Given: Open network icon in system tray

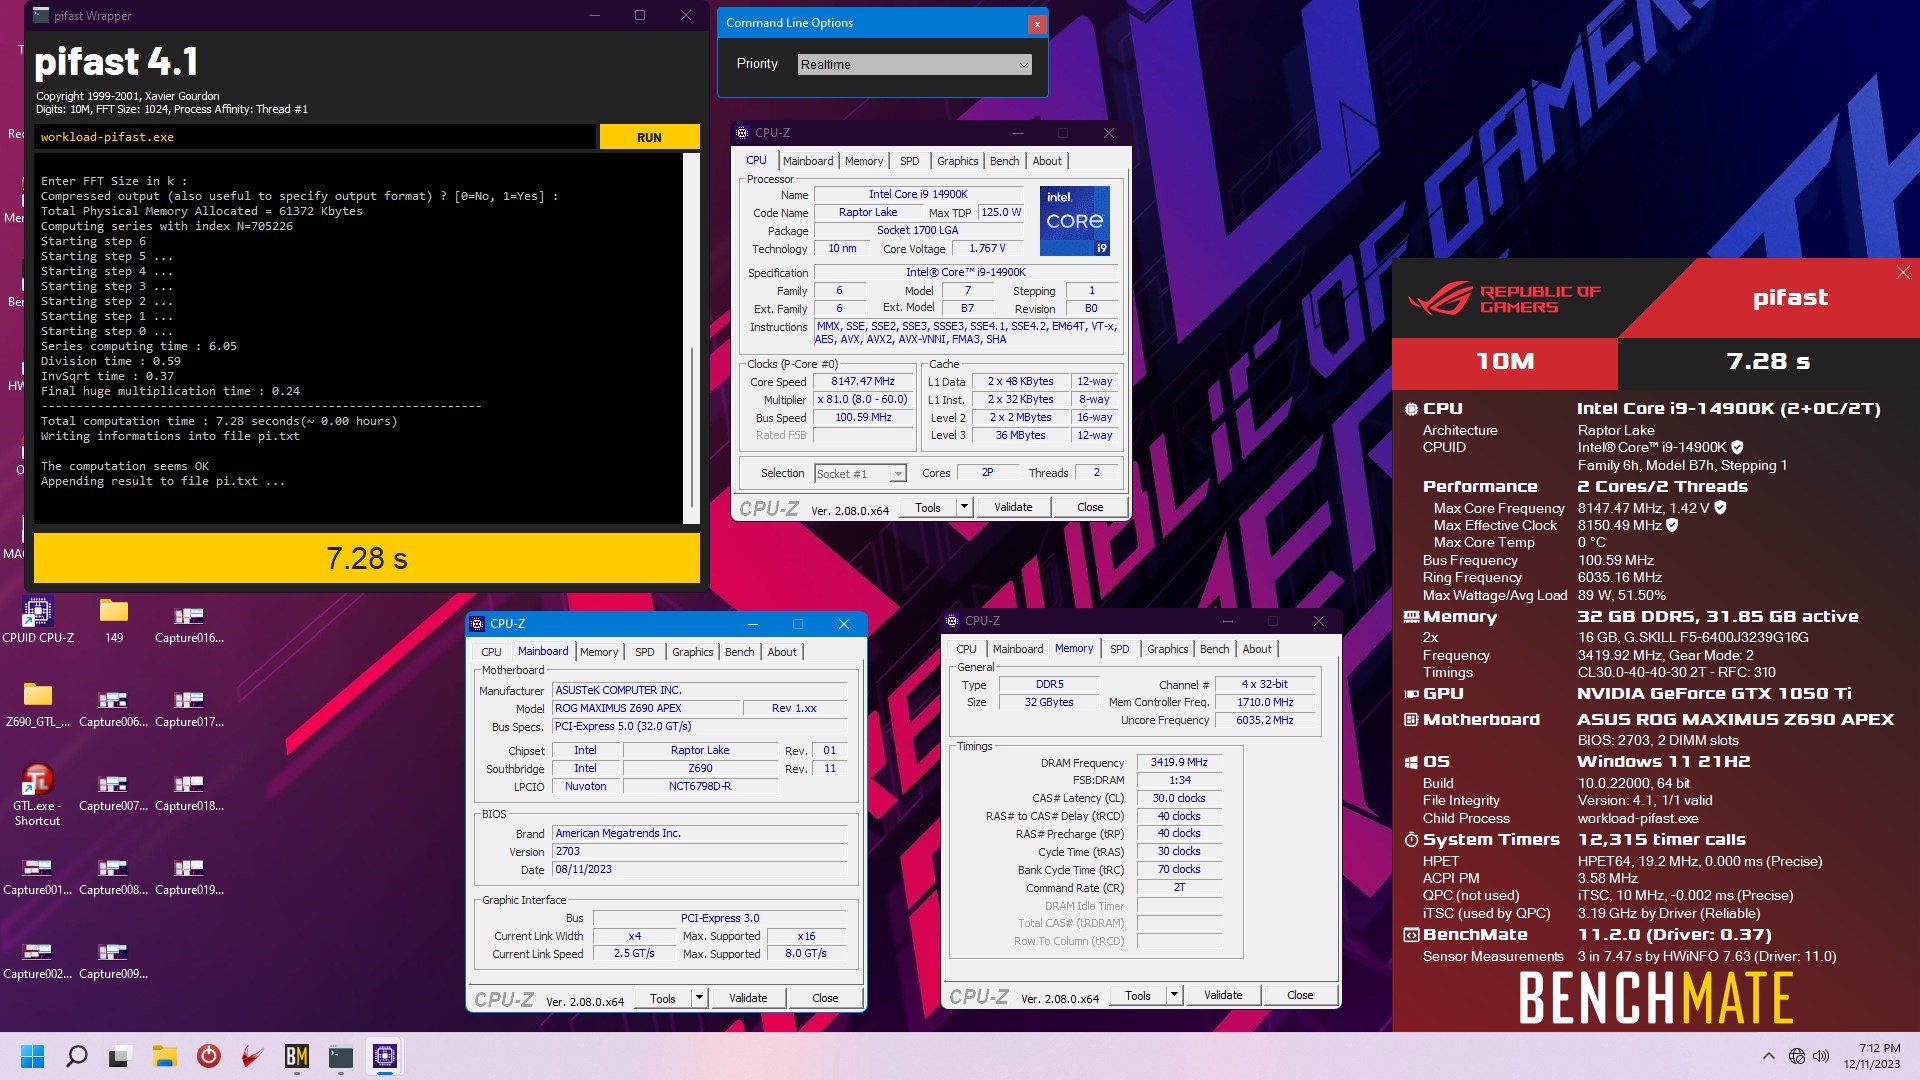Looking at the screenshot, I should 1797,1056.
